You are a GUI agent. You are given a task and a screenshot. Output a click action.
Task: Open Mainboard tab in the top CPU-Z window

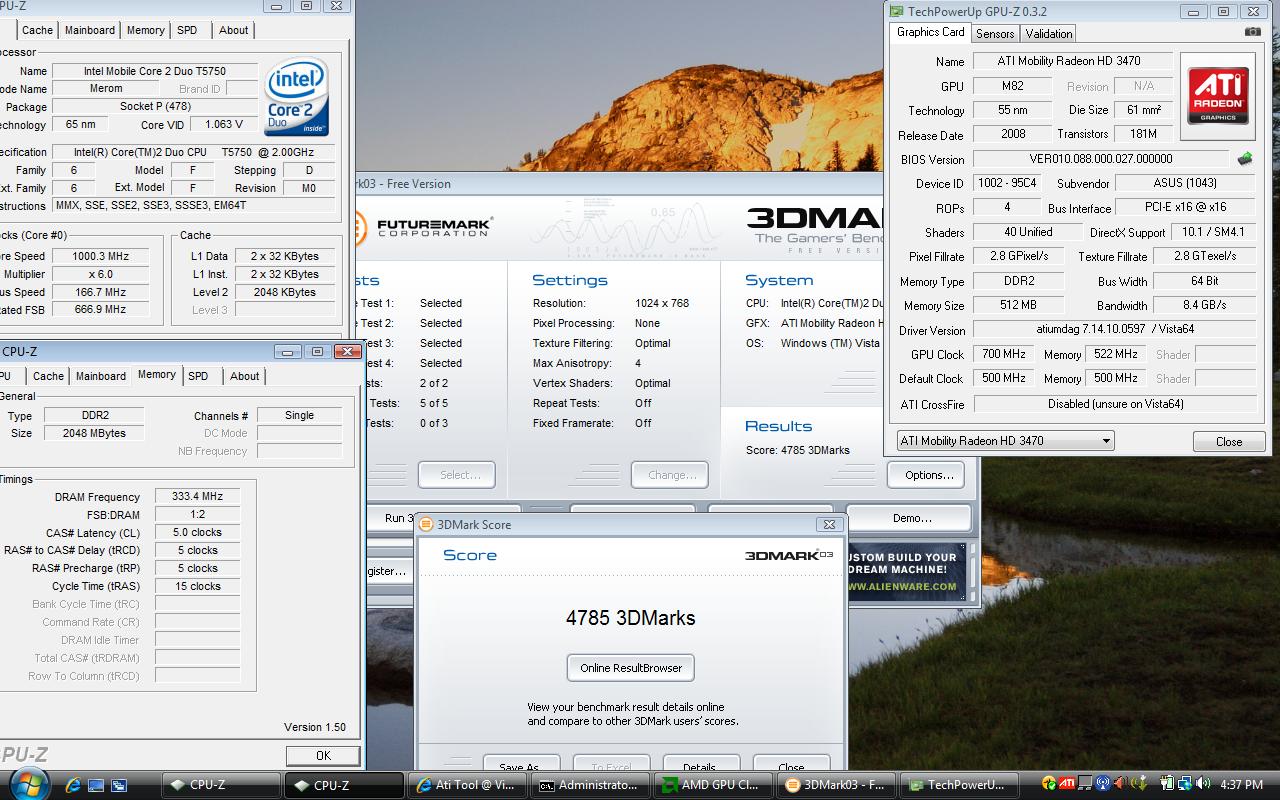[x=90, y=30]
